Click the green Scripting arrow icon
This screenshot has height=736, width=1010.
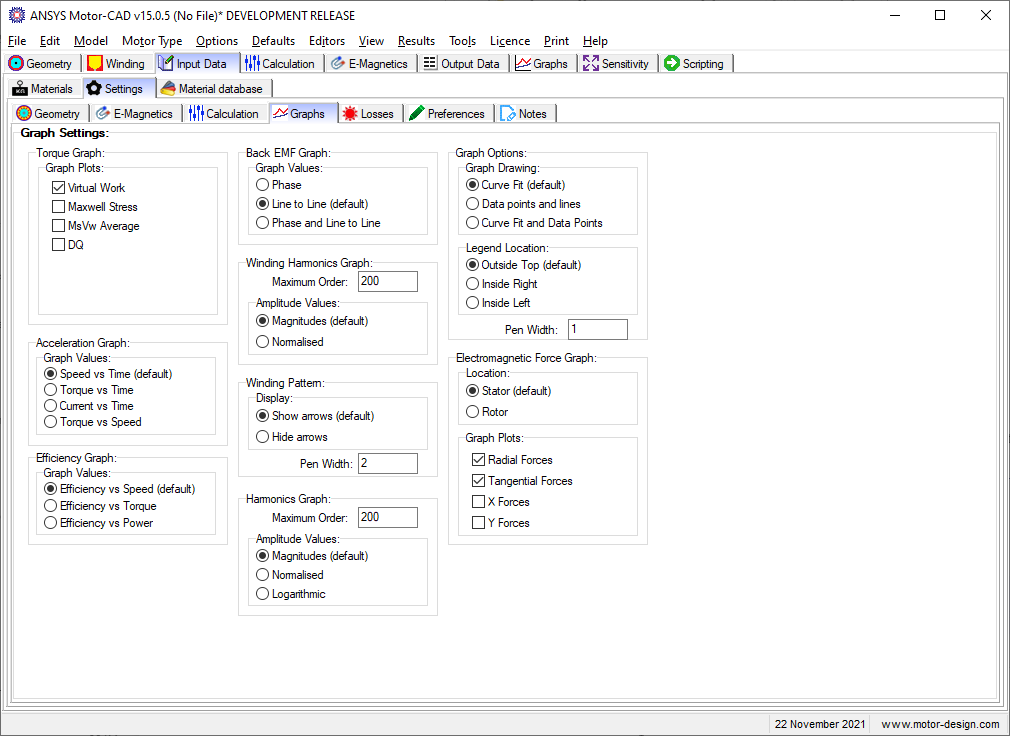[672, 63]
